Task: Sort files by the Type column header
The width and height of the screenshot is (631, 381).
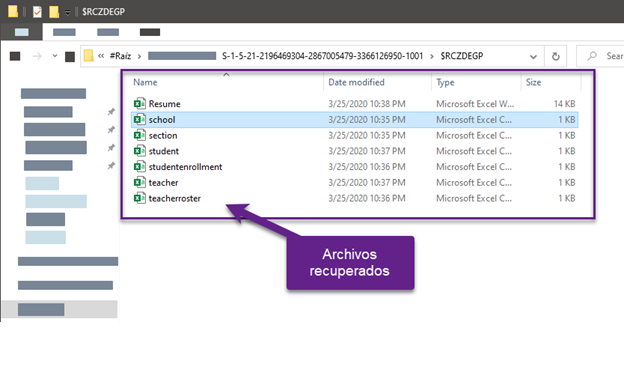Action: click(445, 82)
